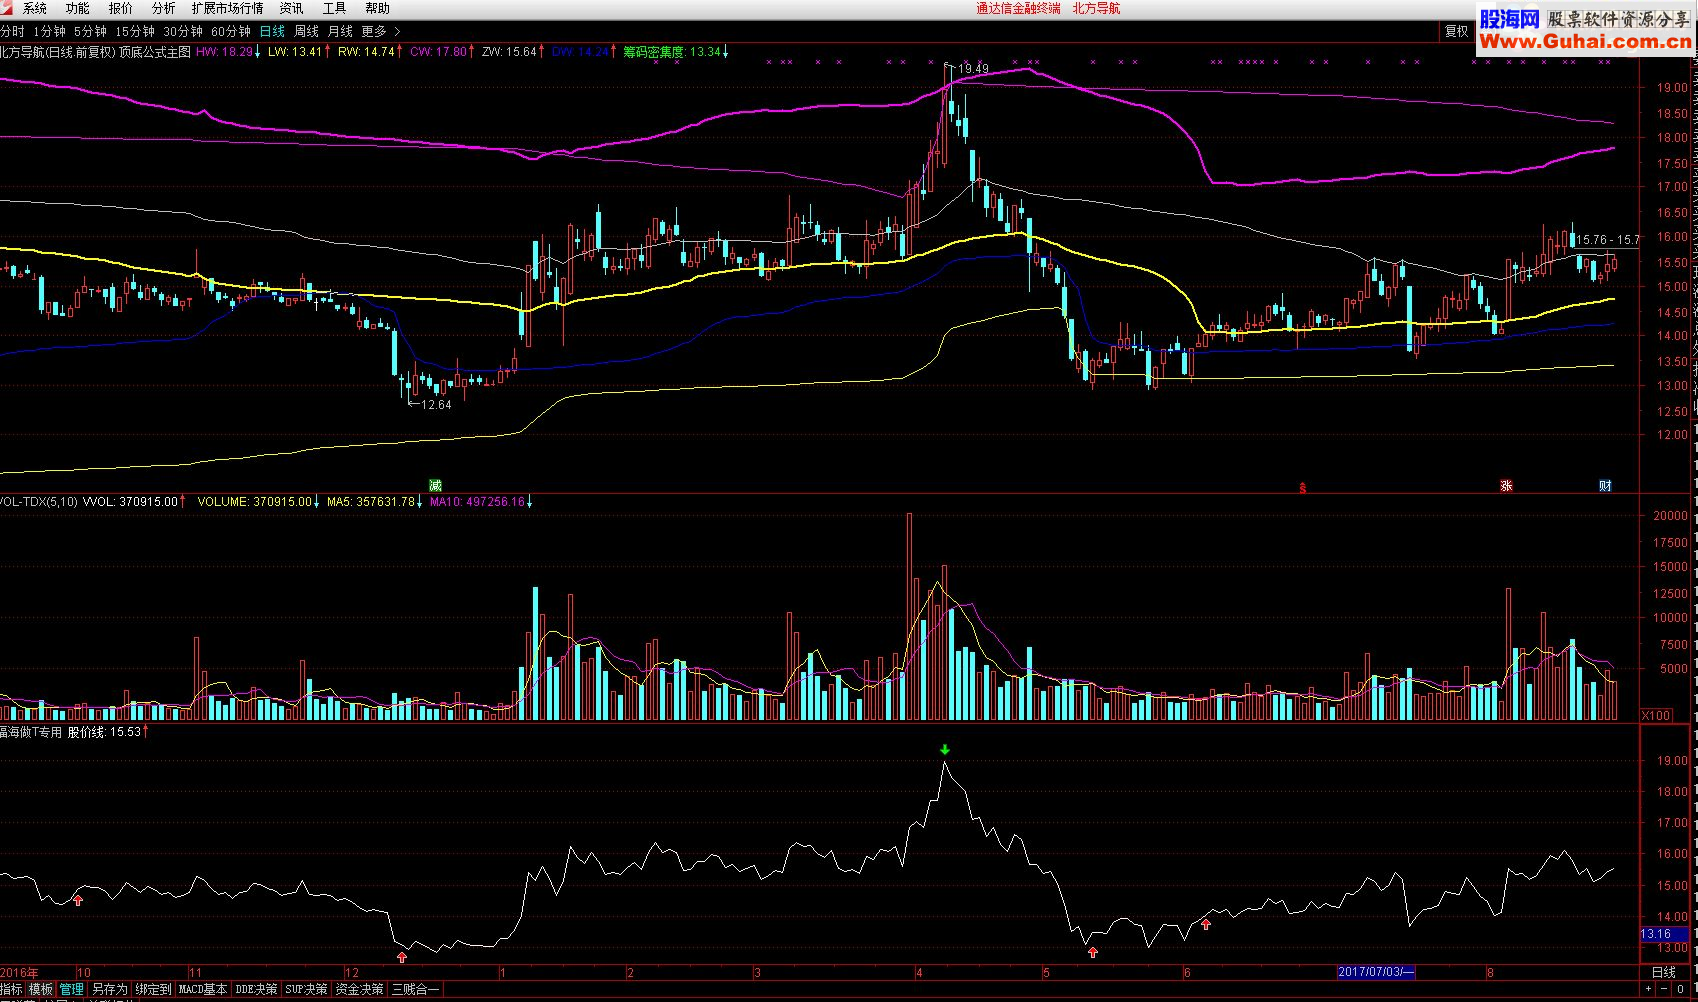Select the SUP决策 template
The height and width of the screenshot is (1002, 1698).
click(306, 989)
